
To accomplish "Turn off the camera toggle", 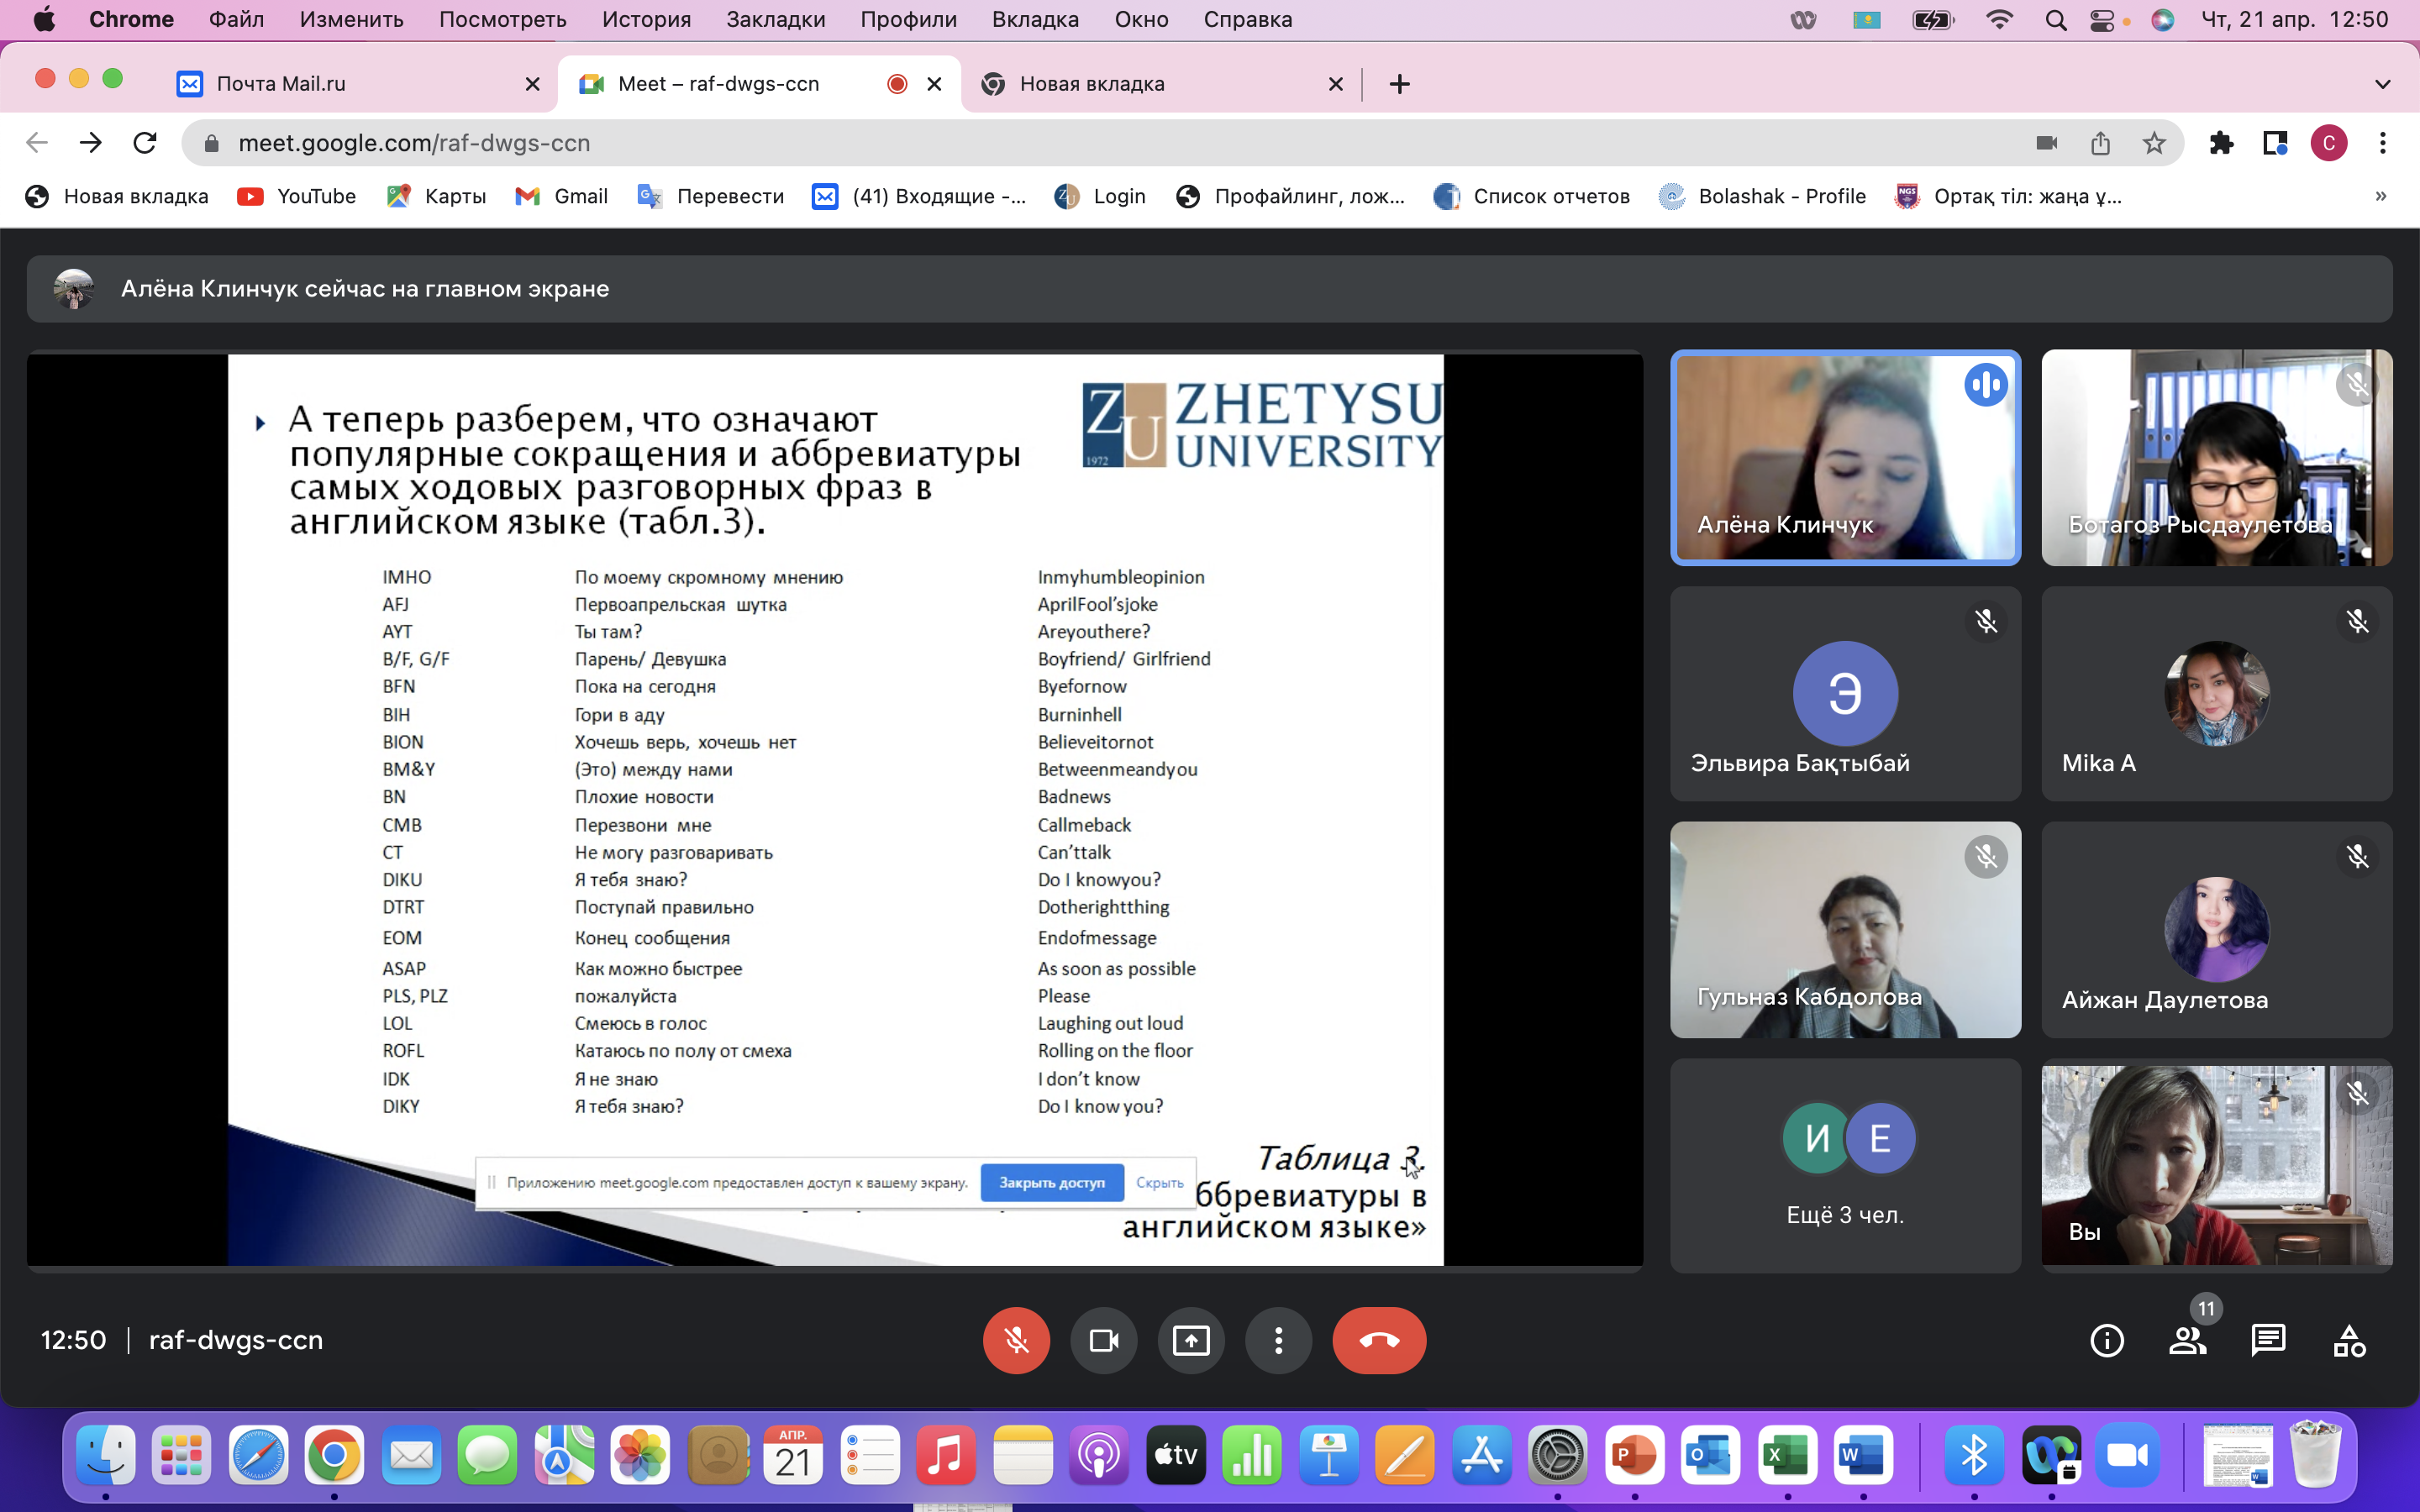I will coord(1103,1341).
